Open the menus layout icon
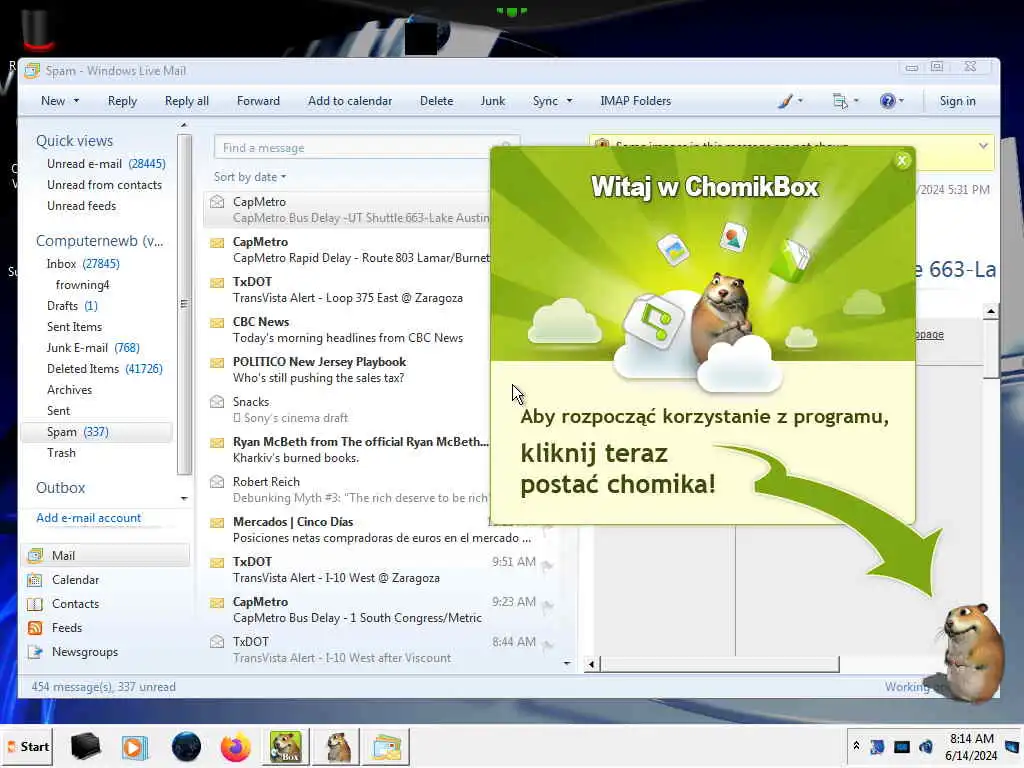The height and width of the screenshot is (768, 1024). coord(840,101)
